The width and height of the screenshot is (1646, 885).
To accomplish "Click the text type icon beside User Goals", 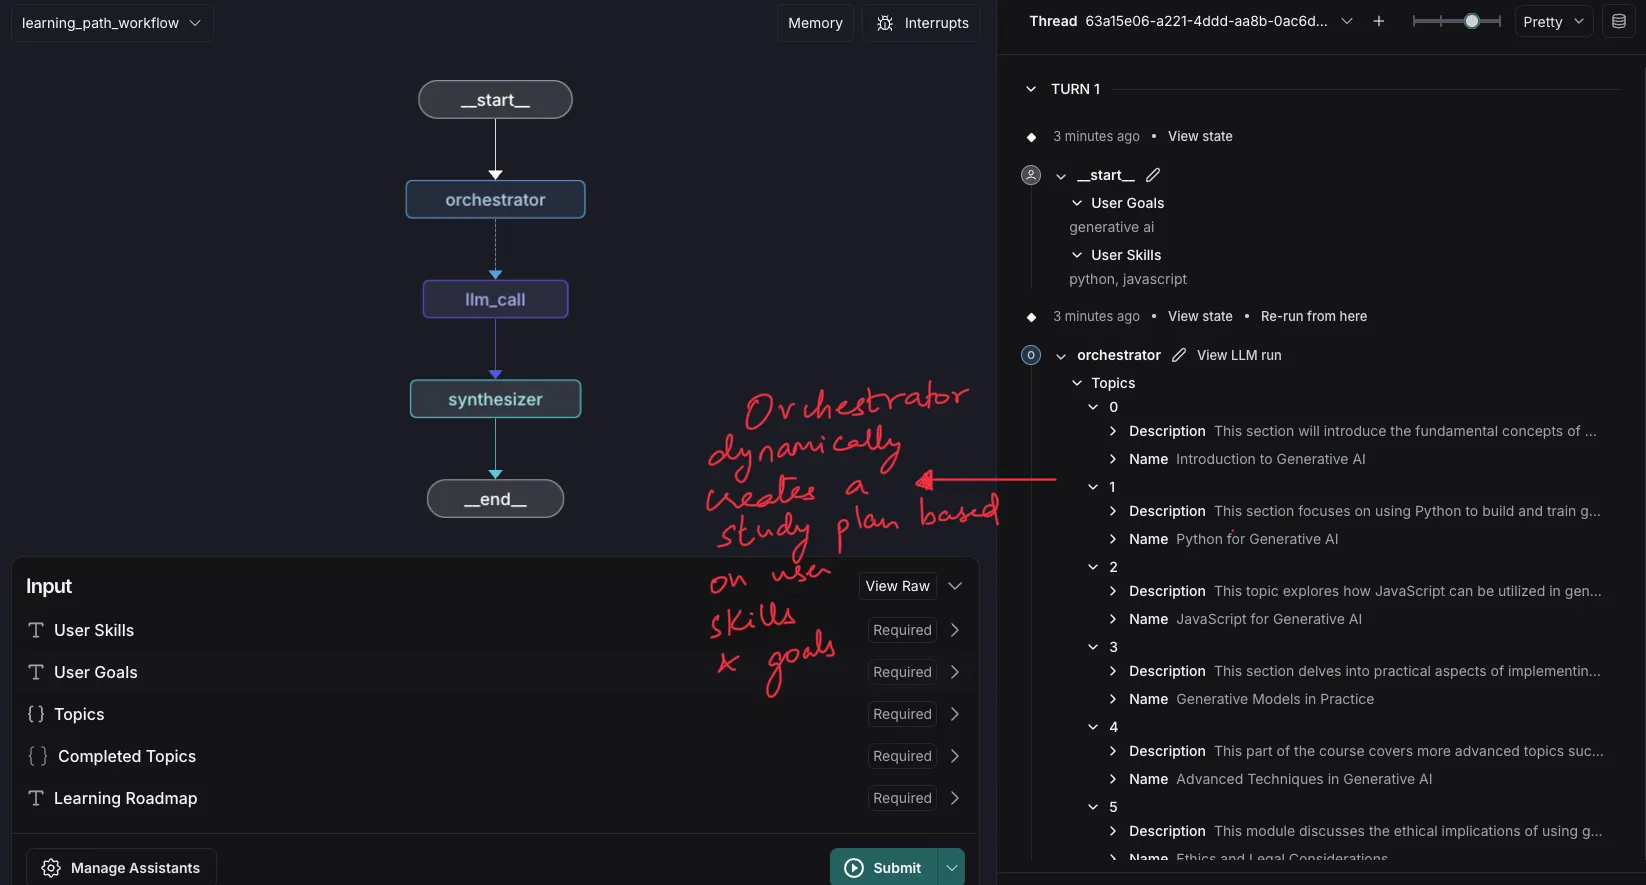I will coord(36,672).
